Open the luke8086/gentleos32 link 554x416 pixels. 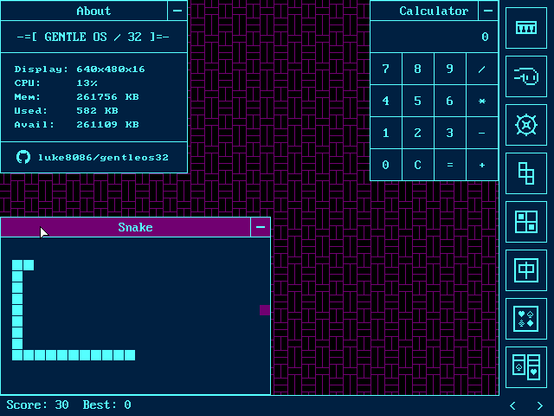tap(103, 157)
